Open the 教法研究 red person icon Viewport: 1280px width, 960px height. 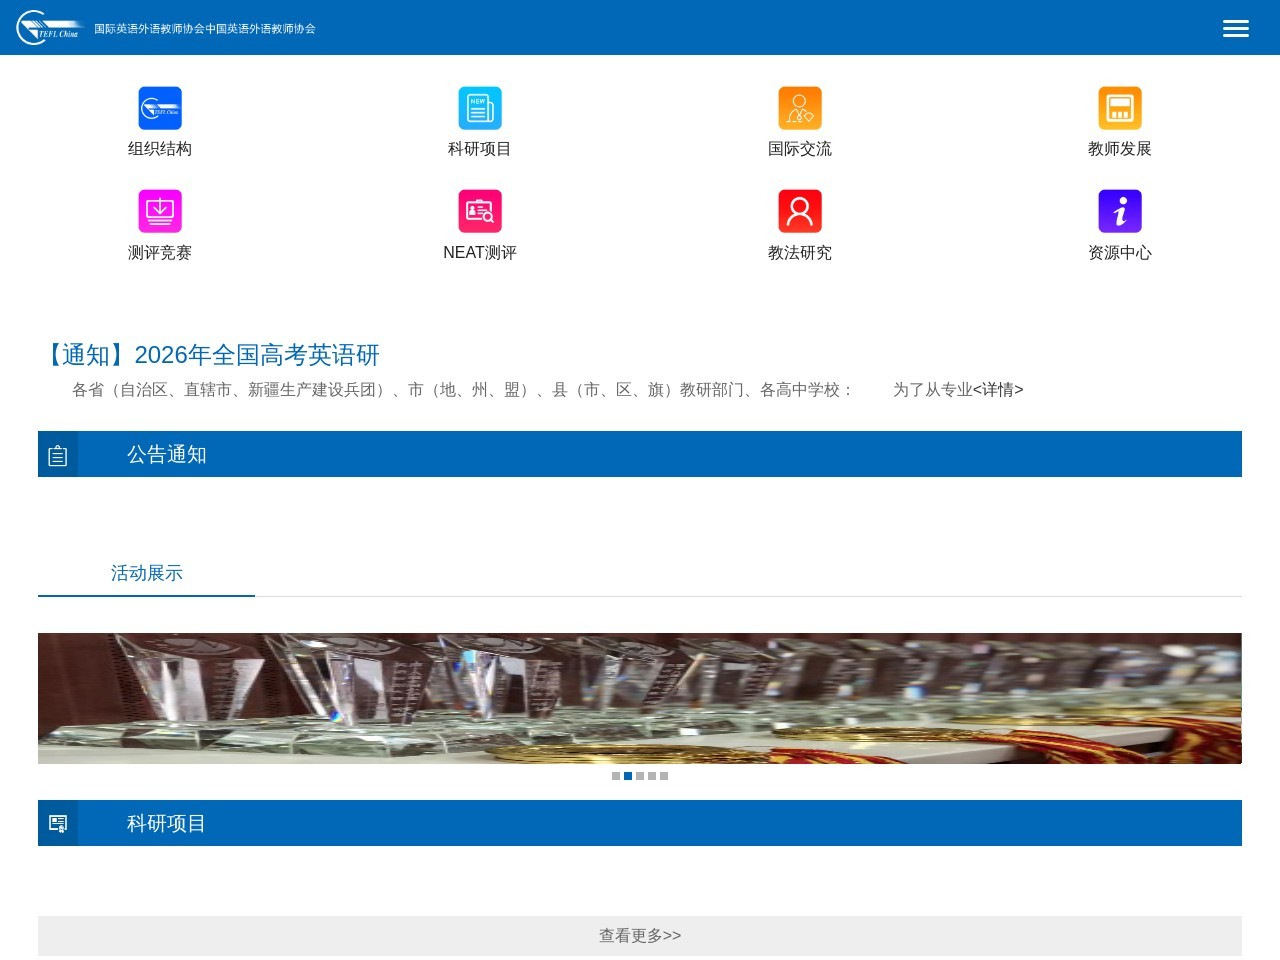(x=800, y=211)
